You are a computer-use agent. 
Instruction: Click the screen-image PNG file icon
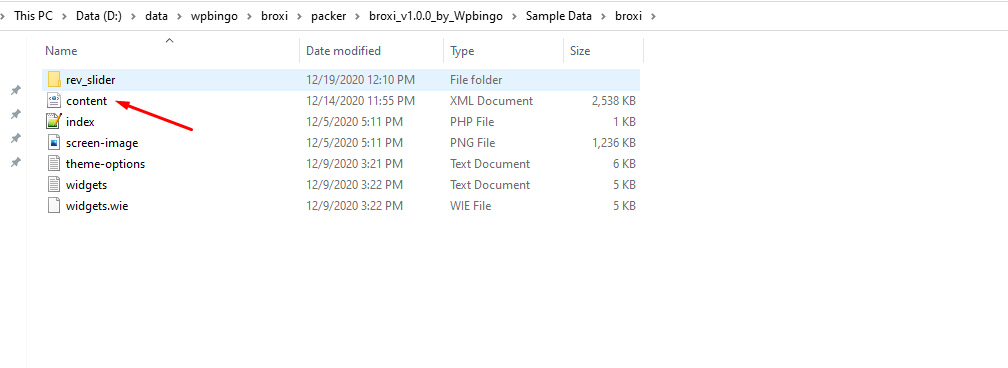click(x=54, y=143)
